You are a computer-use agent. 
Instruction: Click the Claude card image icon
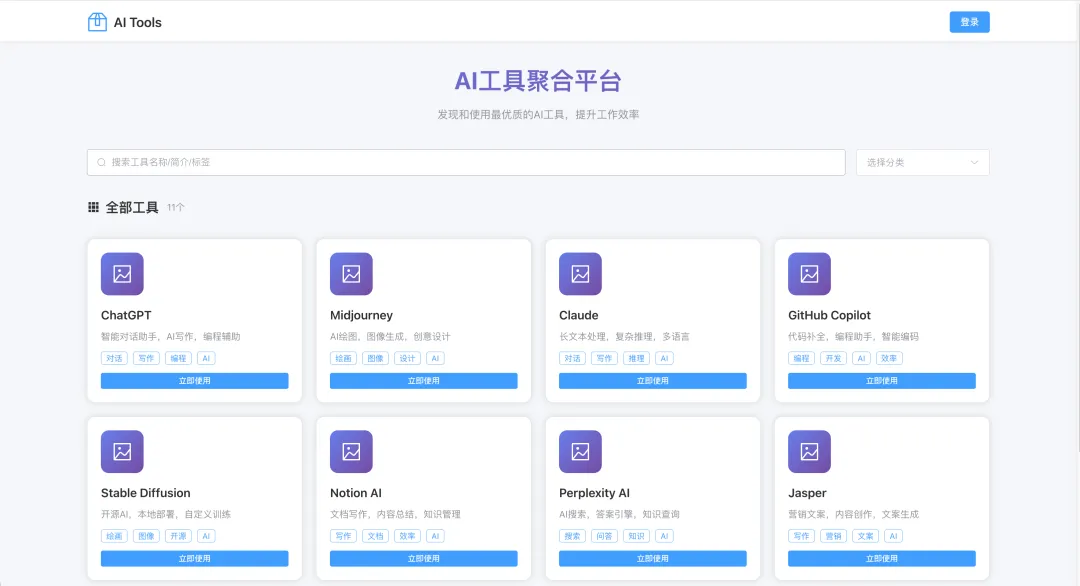580,273
